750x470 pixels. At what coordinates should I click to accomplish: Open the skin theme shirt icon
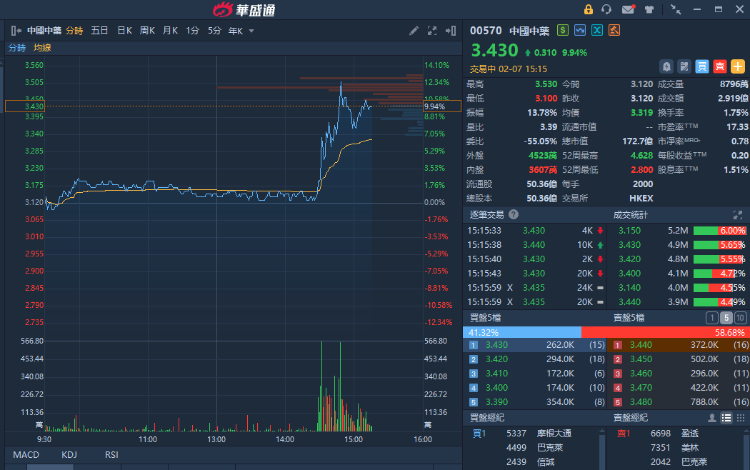pos(649,9)
